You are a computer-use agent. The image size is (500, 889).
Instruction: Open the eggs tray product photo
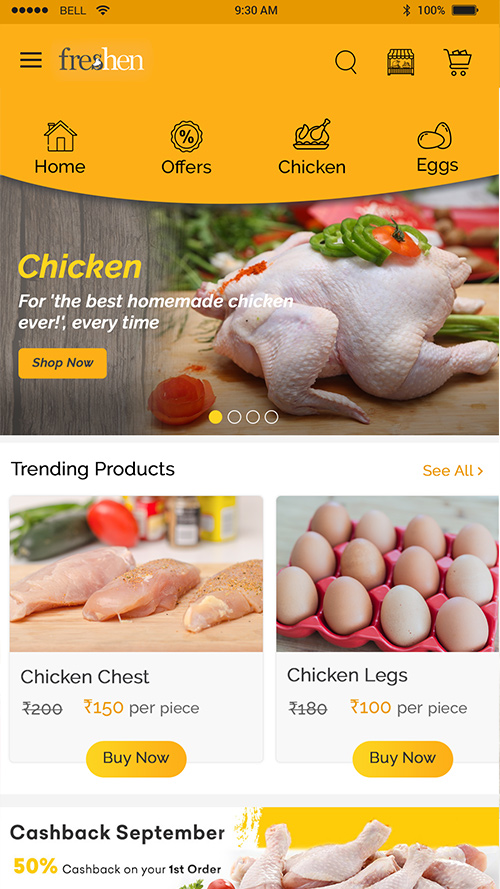click(x=388, y=574)
